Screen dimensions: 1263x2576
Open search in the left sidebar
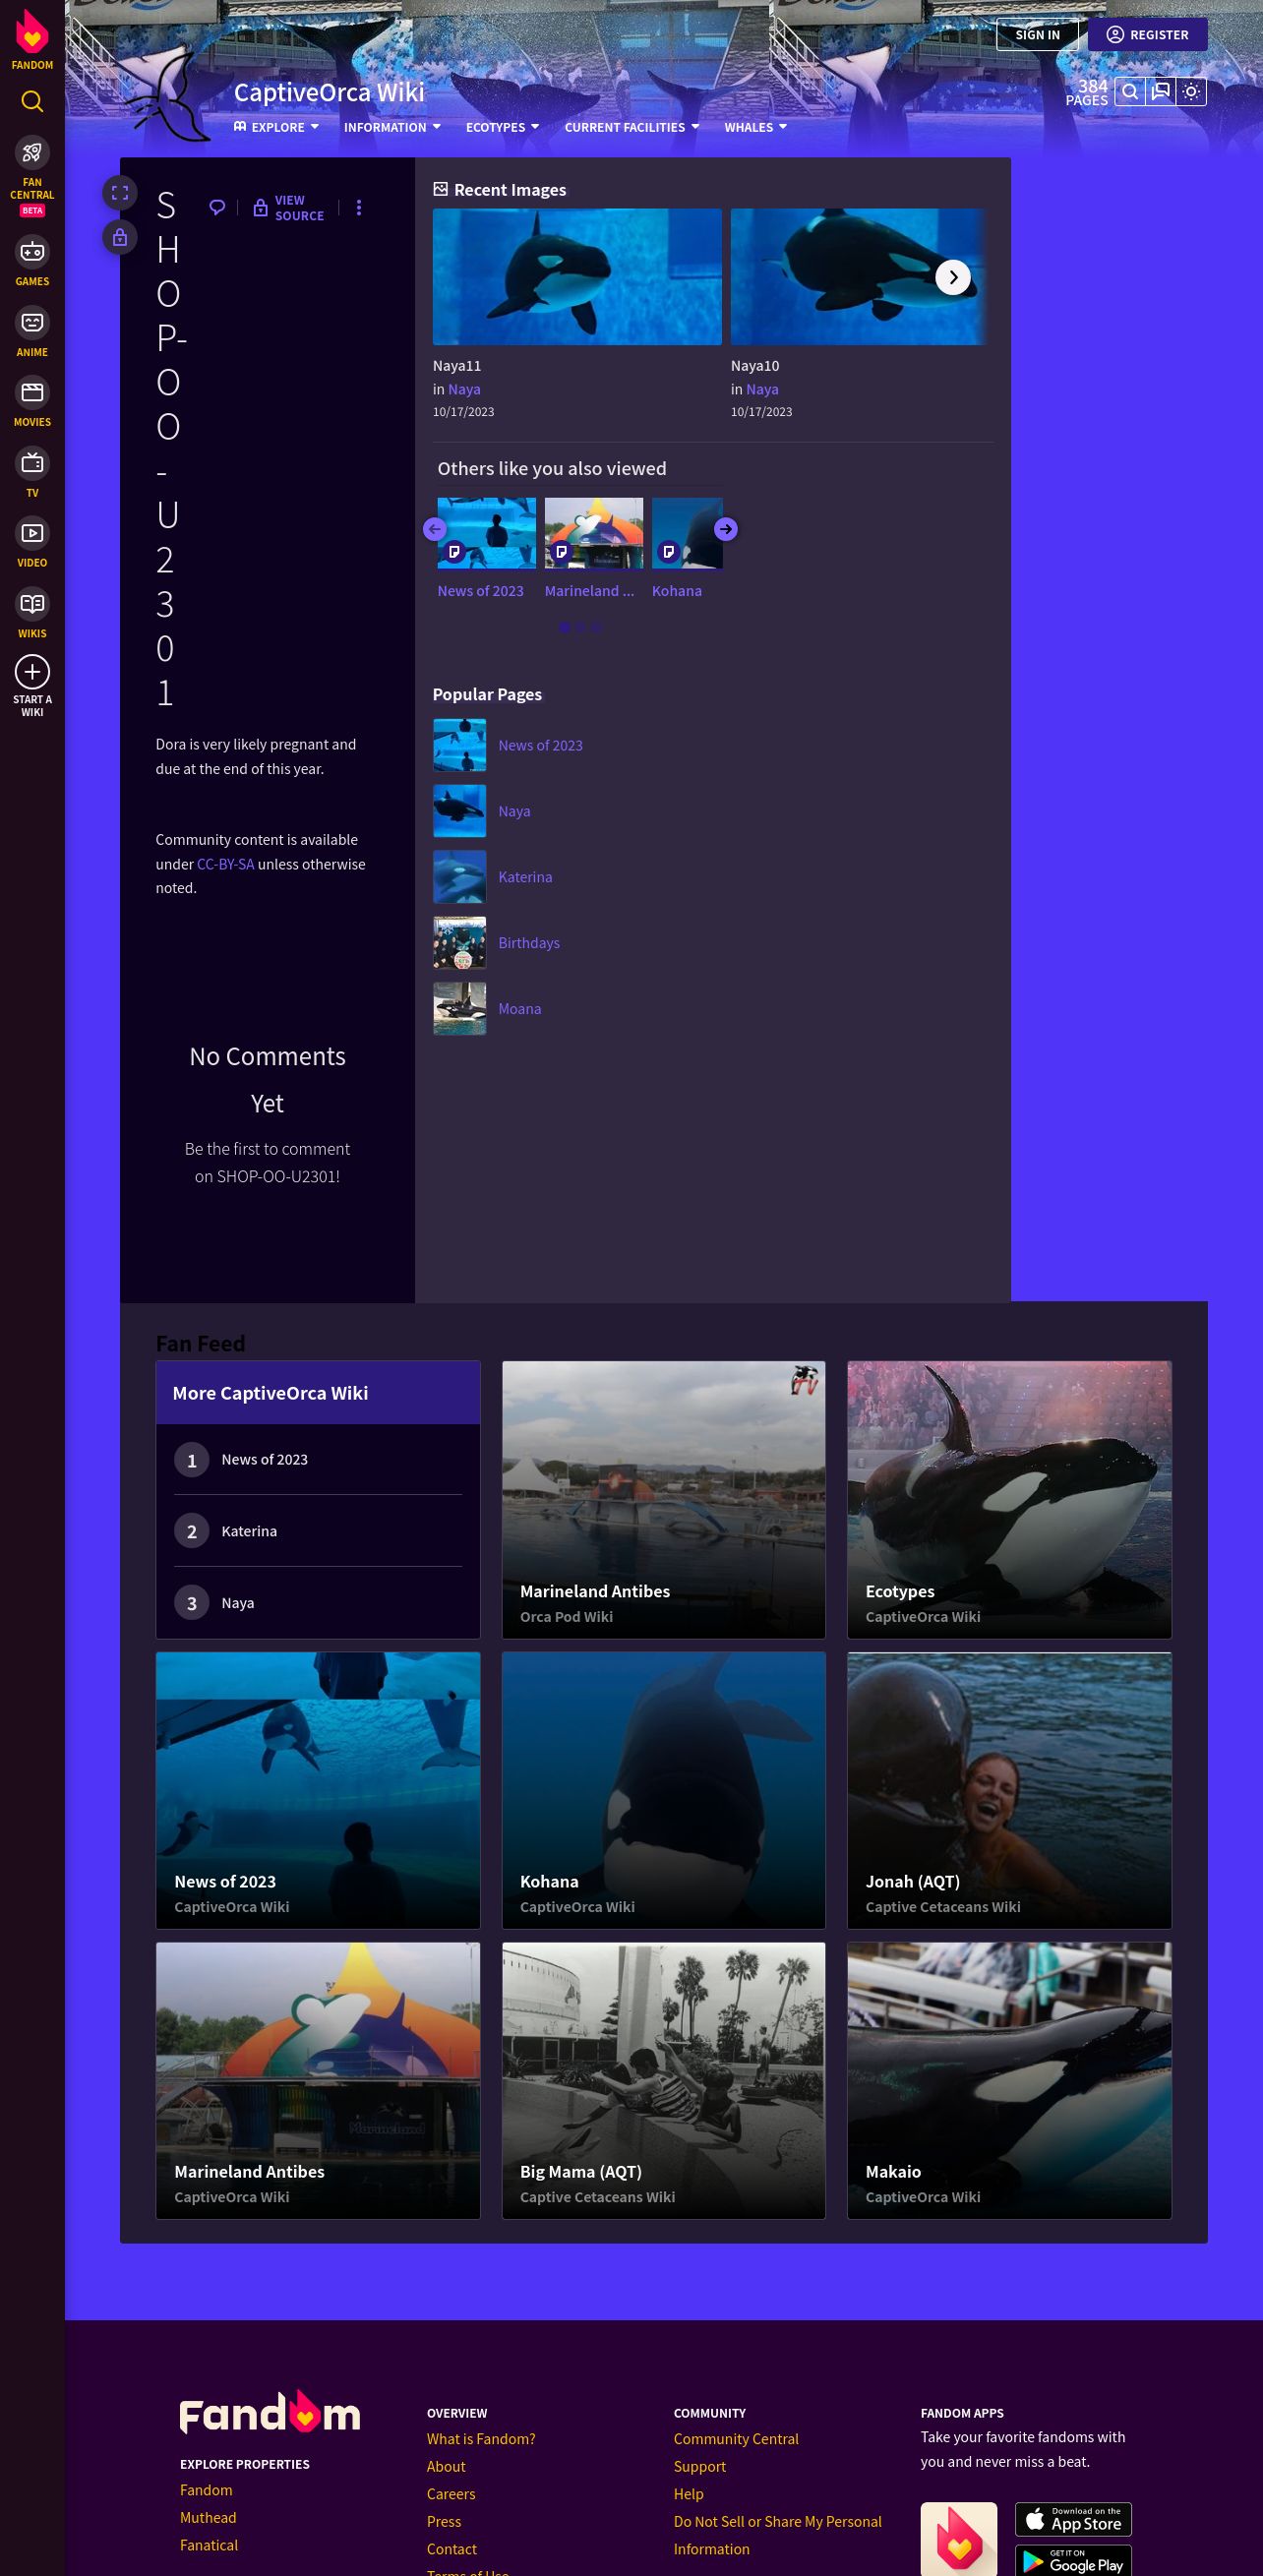32,101
